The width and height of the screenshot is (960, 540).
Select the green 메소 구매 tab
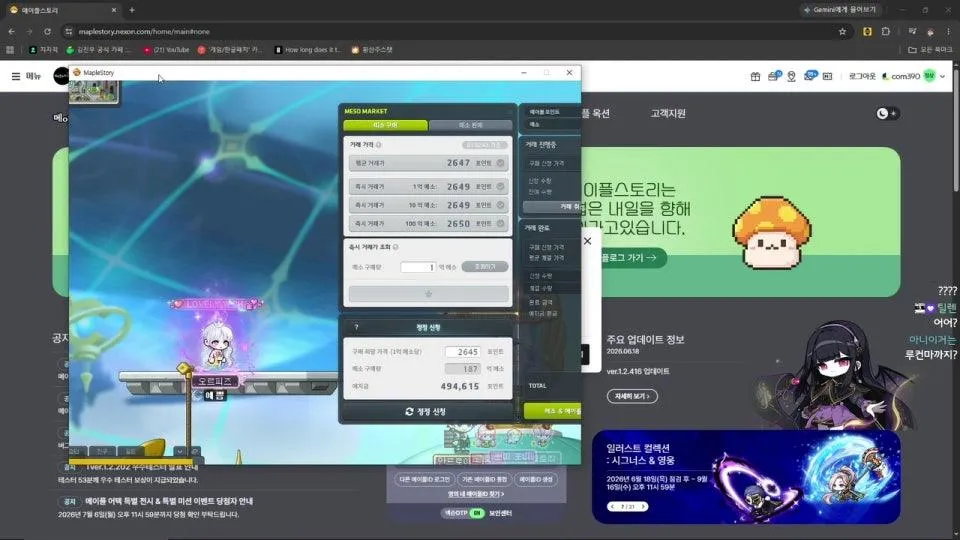point(385,125)
